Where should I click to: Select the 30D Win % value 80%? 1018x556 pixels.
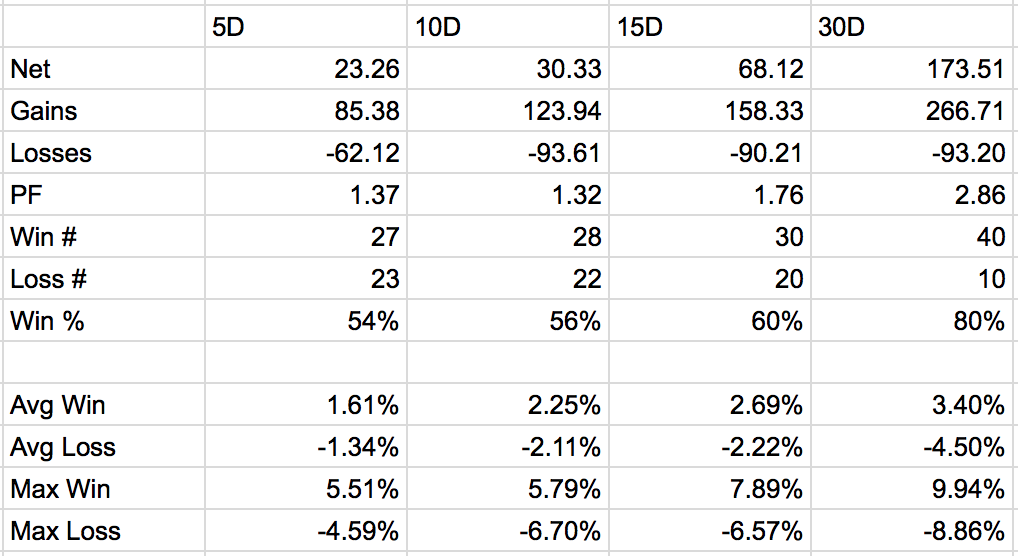click(x=912, y=320)
